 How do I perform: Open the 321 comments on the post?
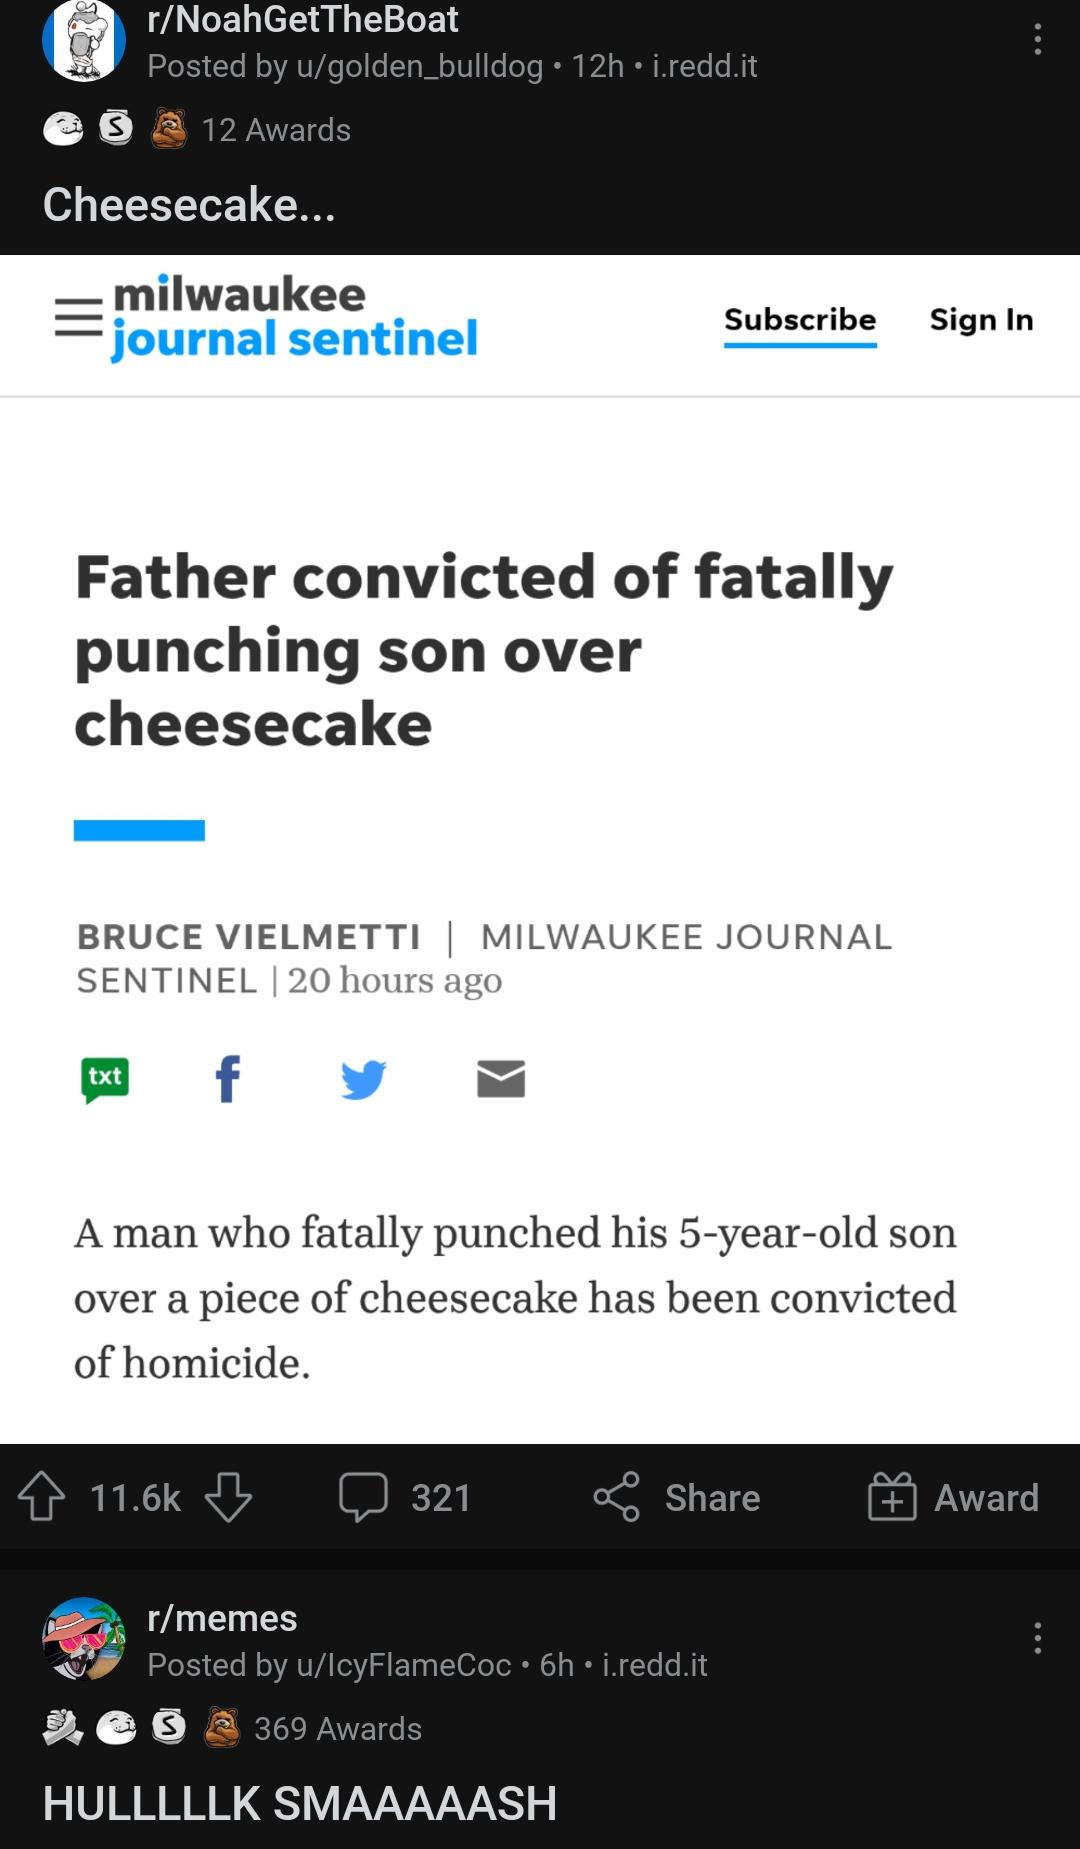click(405, 1497)
